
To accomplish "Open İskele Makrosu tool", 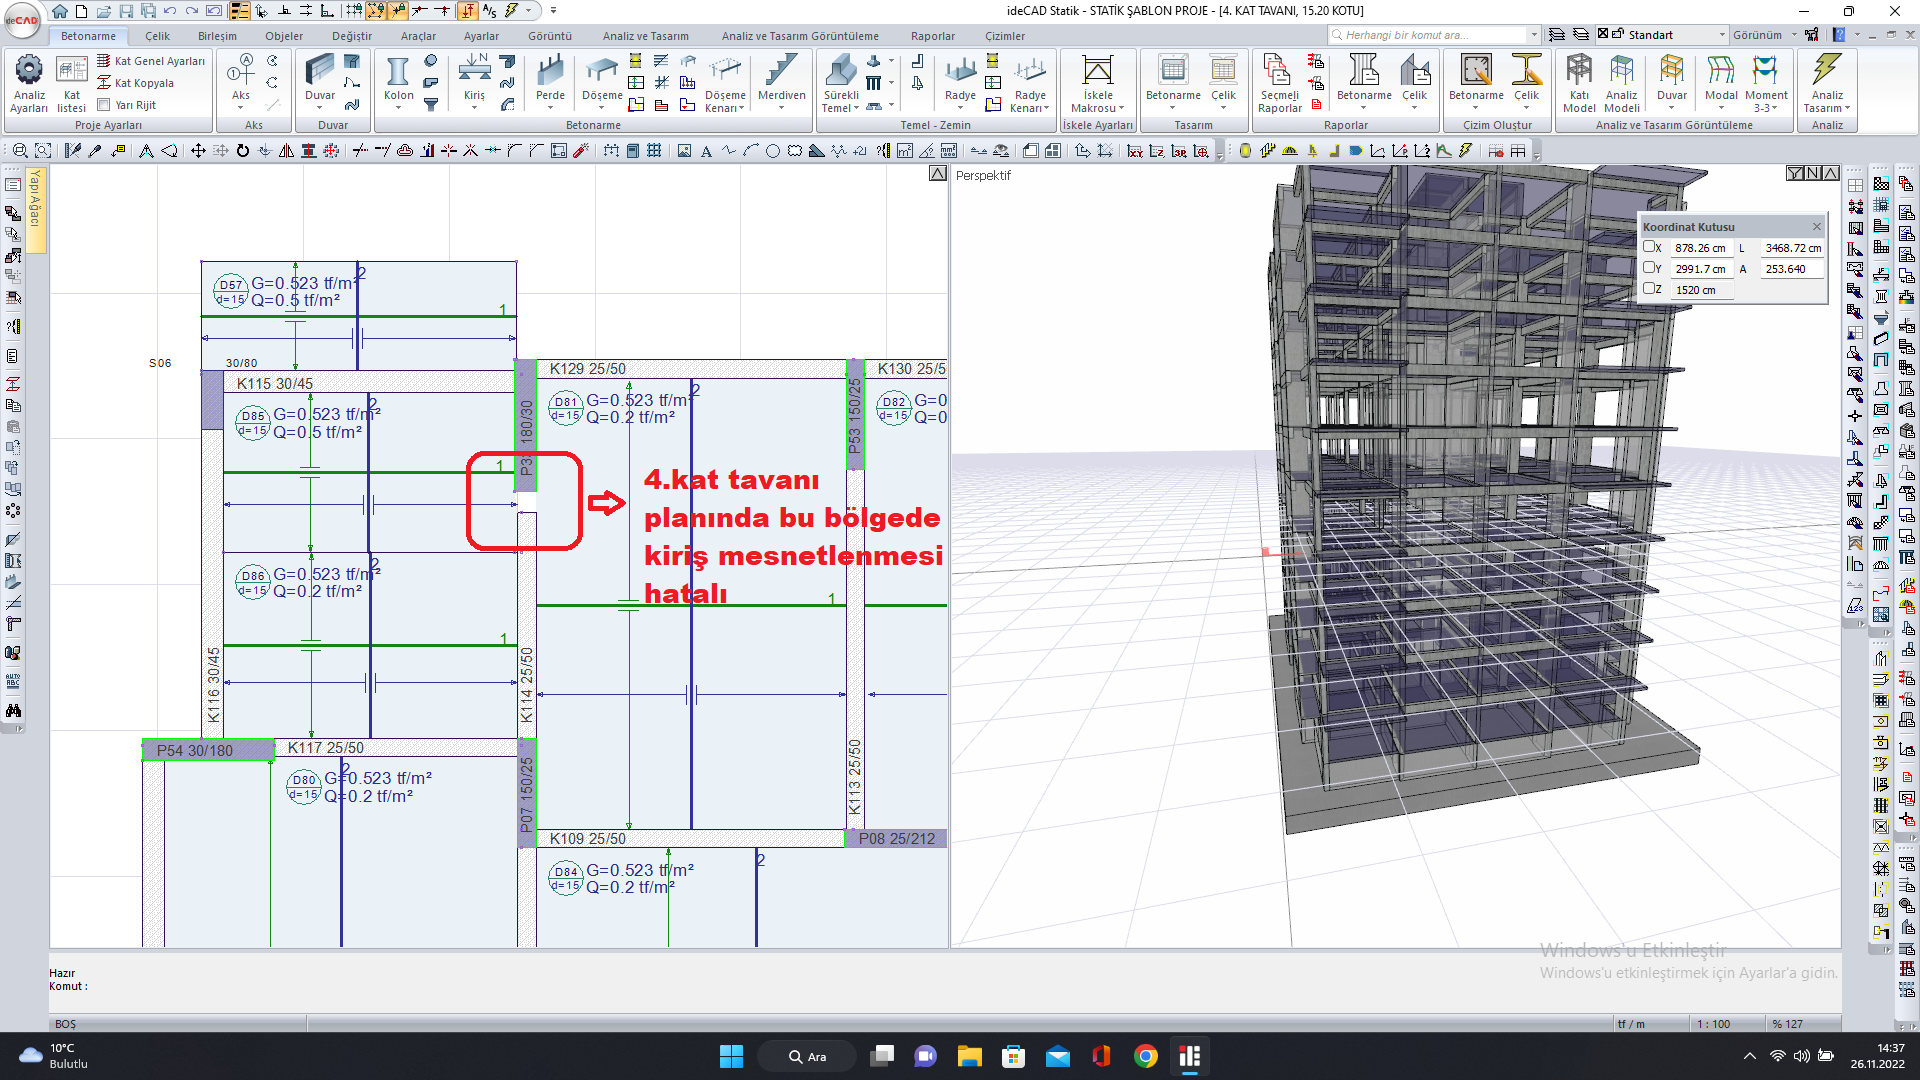I will pos(1097,83).
